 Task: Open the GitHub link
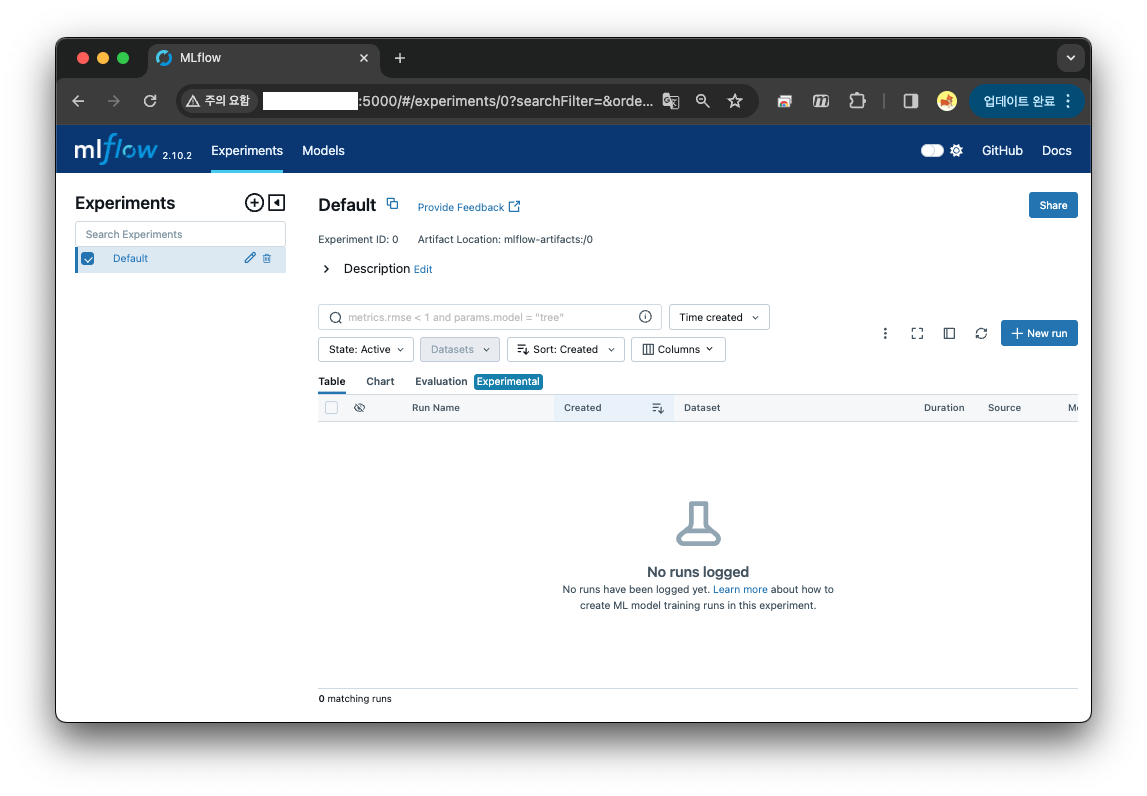[x=1001, y=151]
